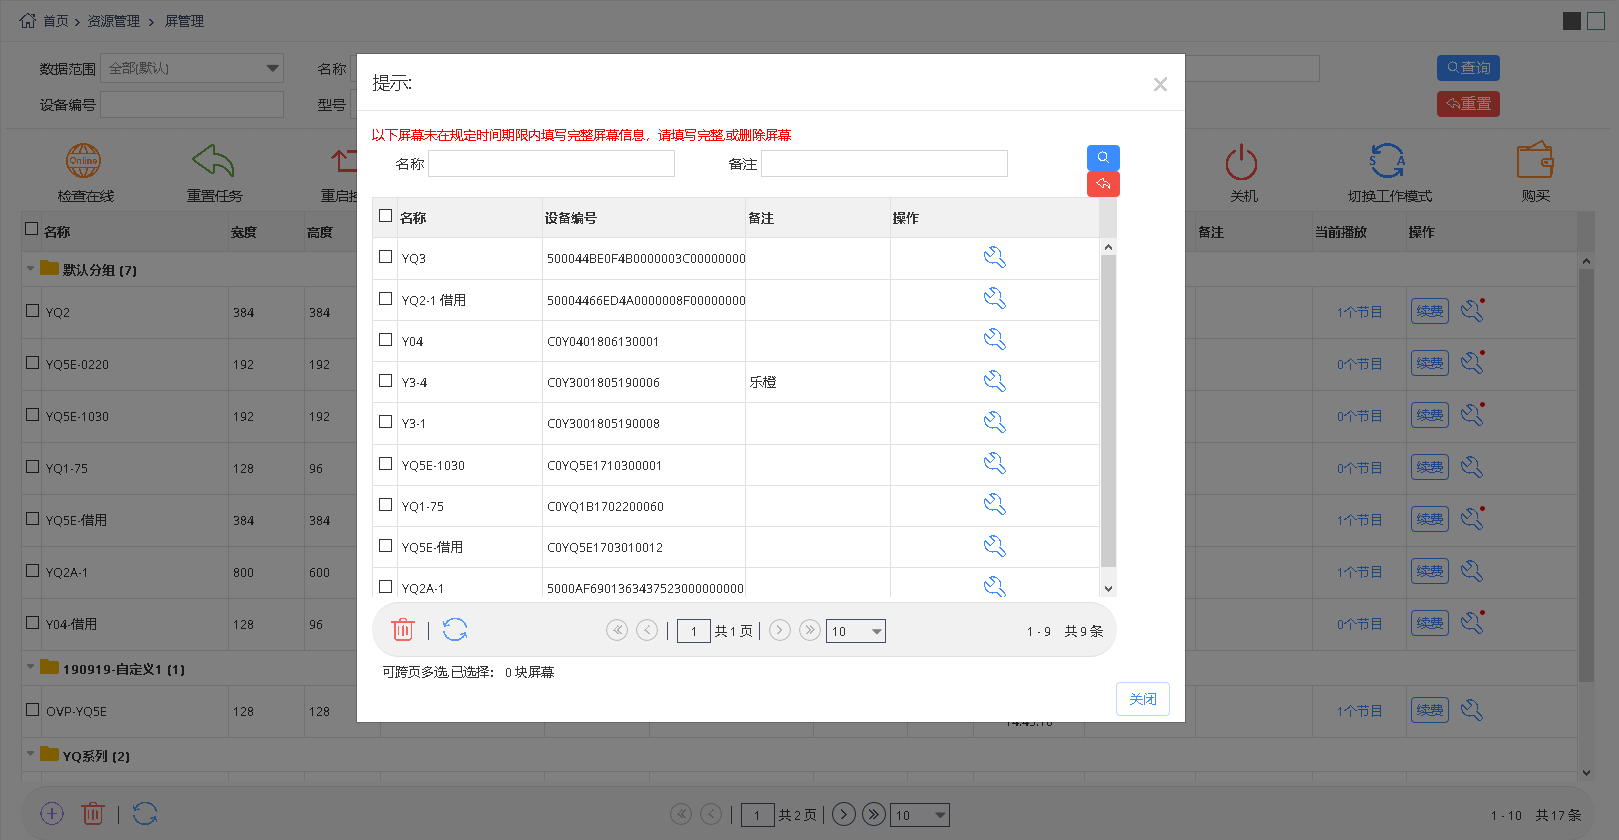Go to the next page in the dialog pager
Image resolution: width=1619 pixels, height=840 pixels.
point(780,630)
